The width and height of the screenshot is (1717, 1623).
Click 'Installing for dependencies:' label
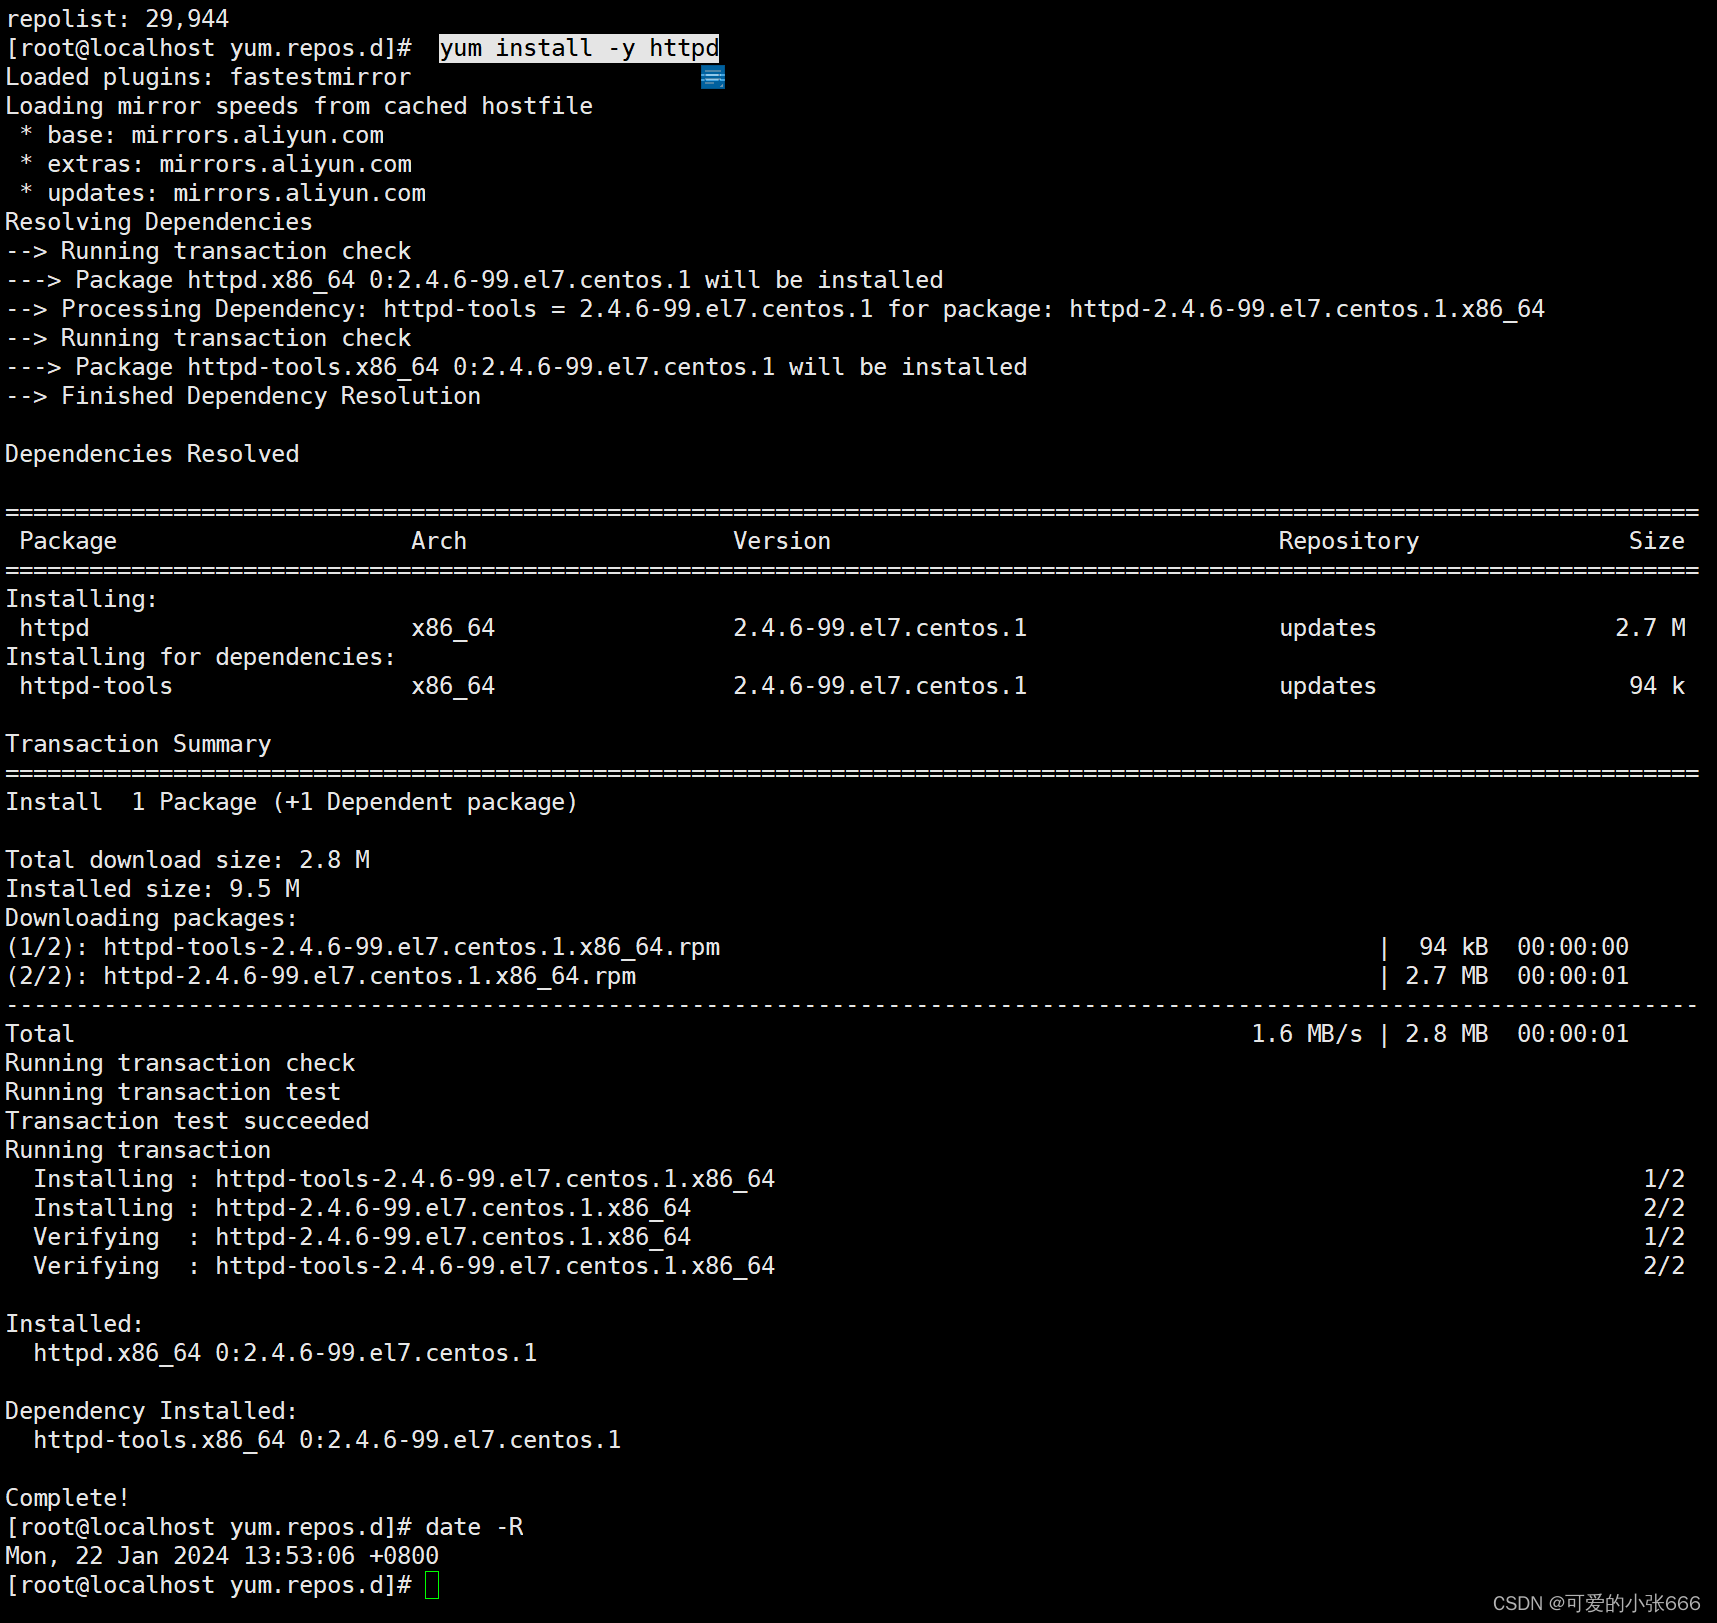click(x=201, y=657)
